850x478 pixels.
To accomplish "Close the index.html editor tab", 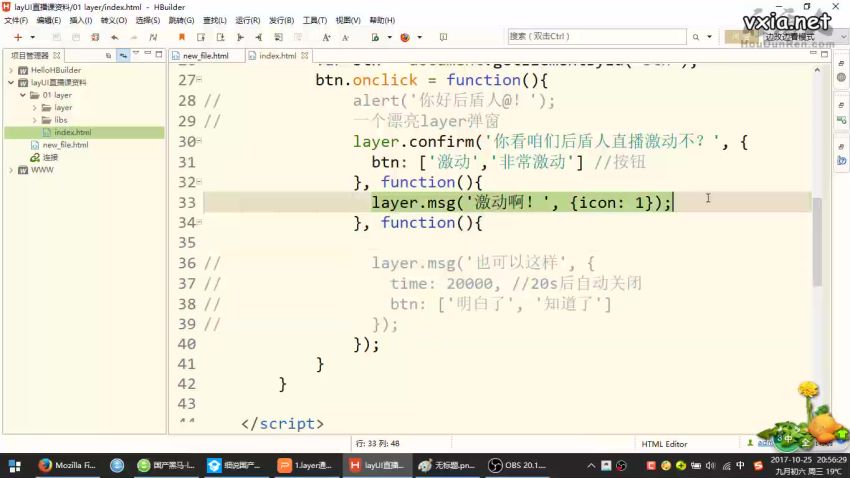I will pos(305,55).
